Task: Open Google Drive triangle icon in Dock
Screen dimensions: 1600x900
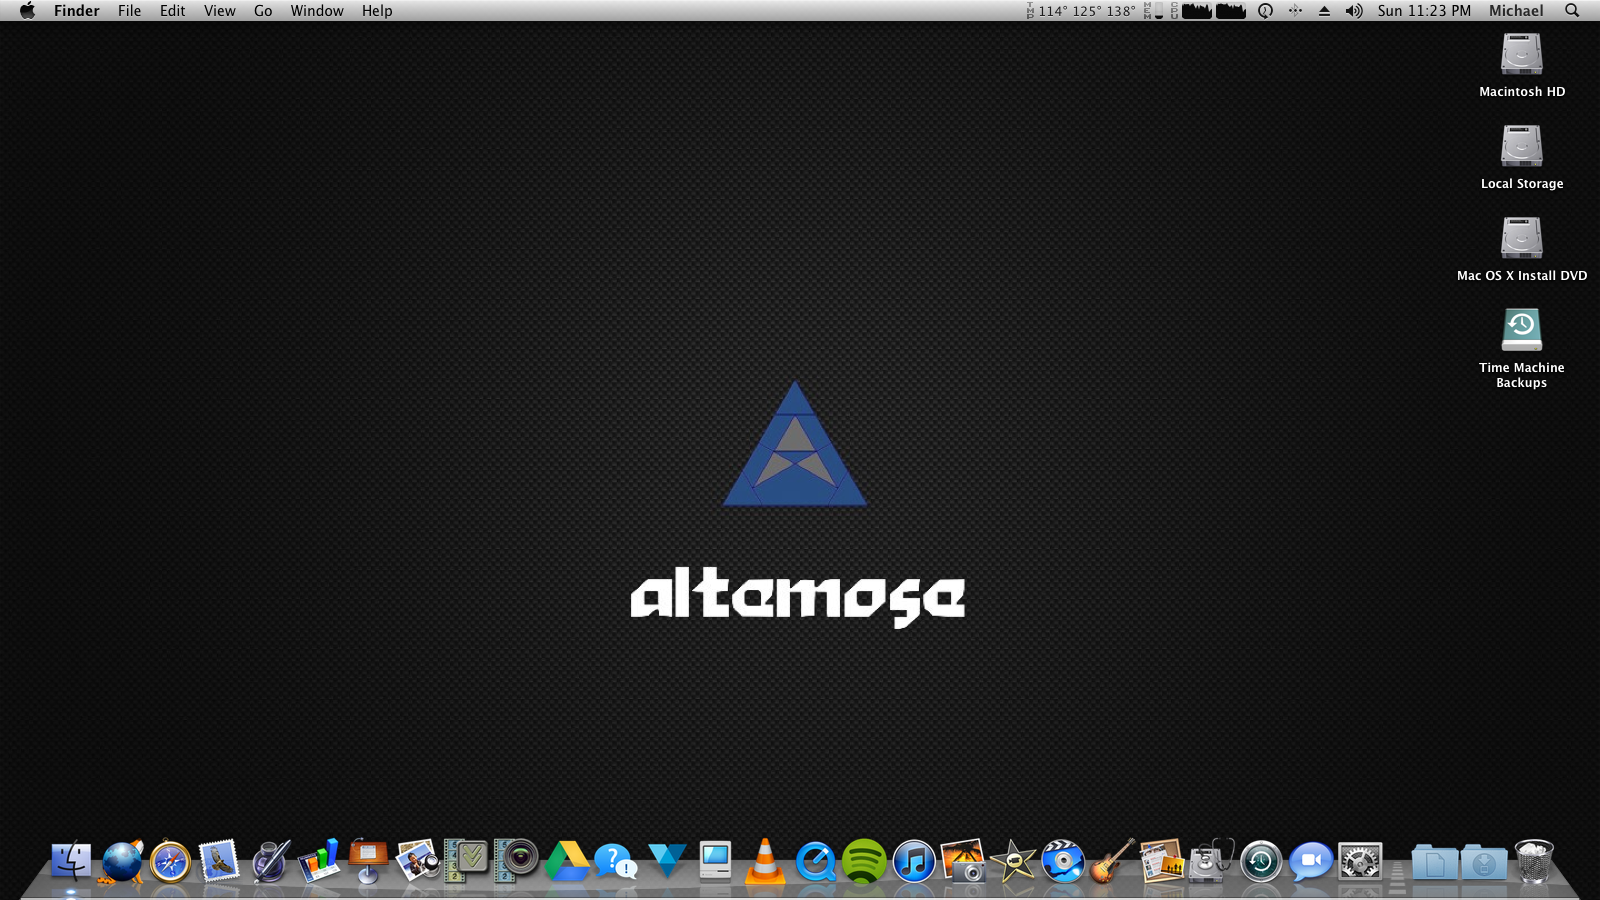Action: pos(567,861)
